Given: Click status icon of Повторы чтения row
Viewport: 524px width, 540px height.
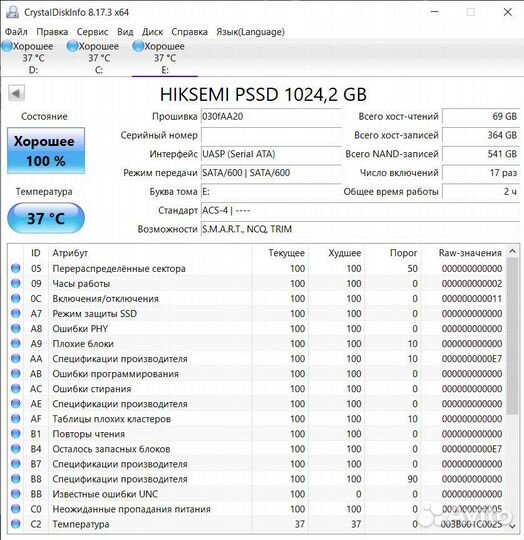Looking at the screenshot, I should click(x=16, y=434).
